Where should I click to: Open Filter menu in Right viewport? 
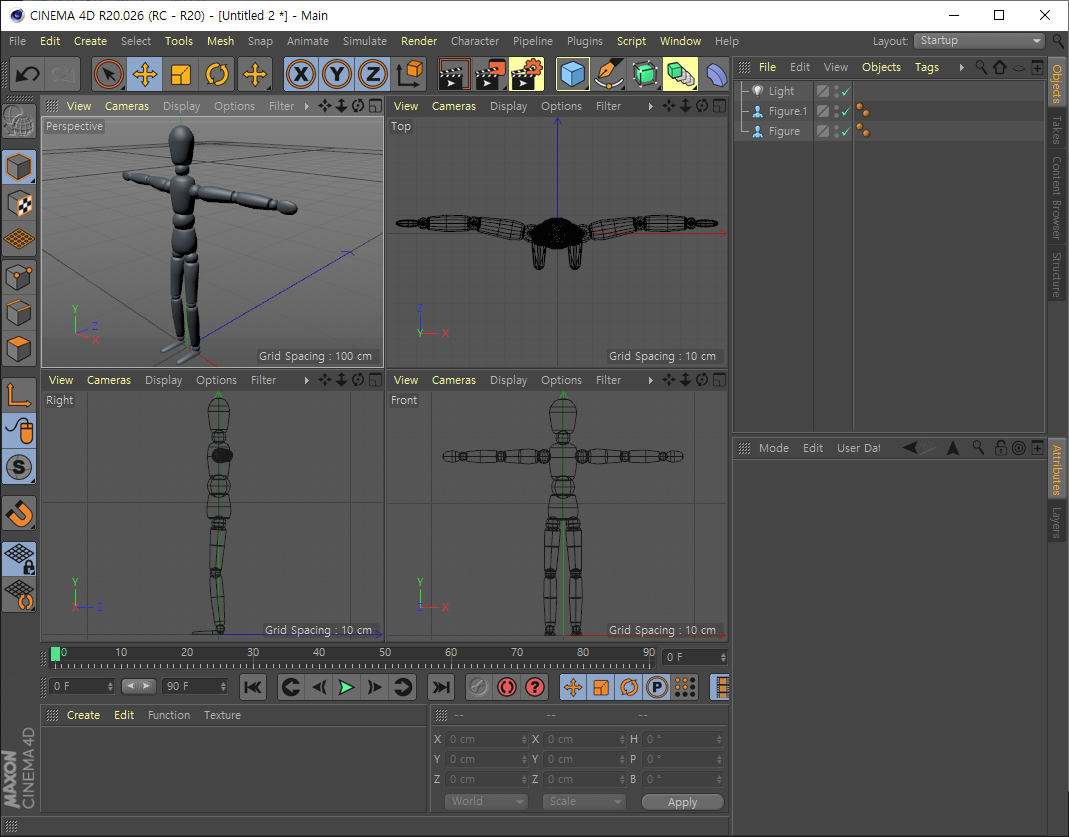tap(263, 380)
